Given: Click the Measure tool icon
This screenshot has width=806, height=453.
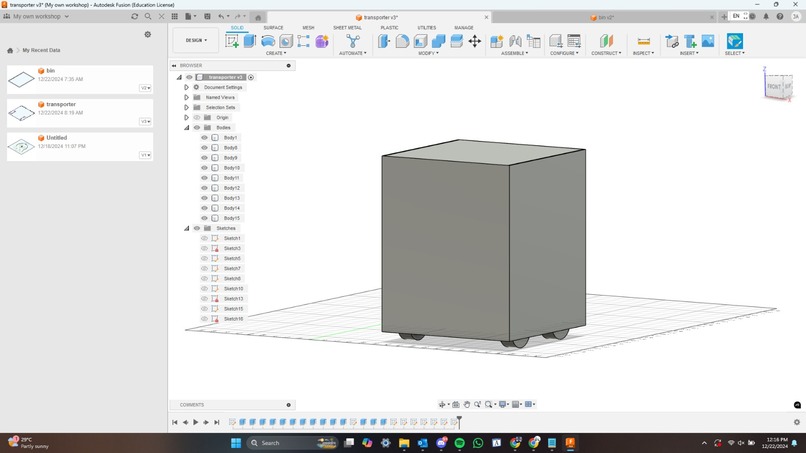Looking at the screenshot, I should [644, 41].
